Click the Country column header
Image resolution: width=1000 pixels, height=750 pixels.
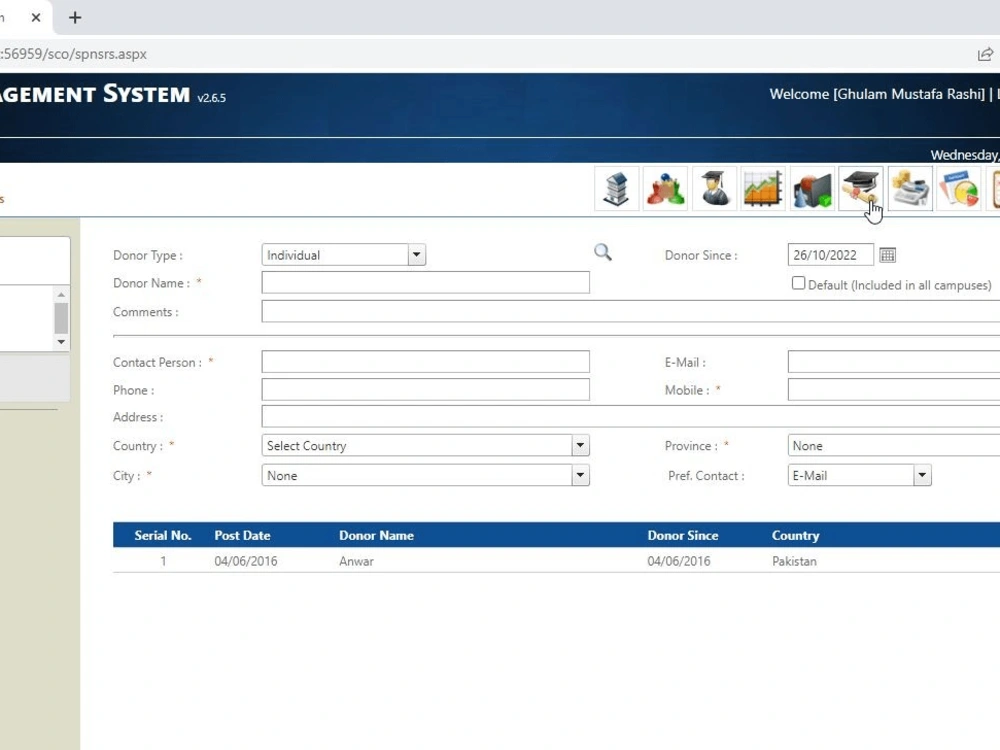[795, 536]
